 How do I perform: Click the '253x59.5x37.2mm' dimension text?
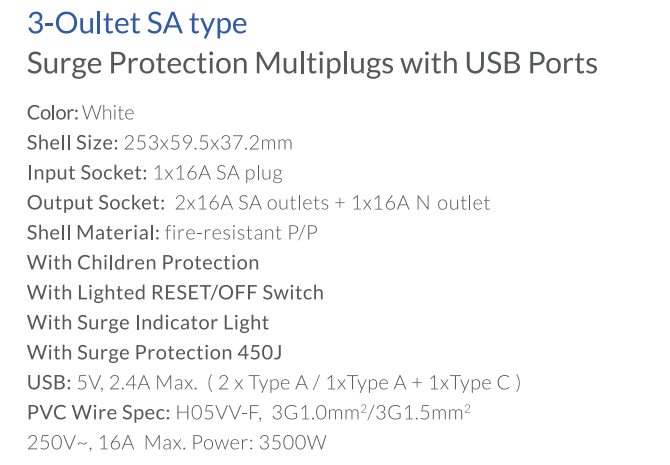(208, 143)
